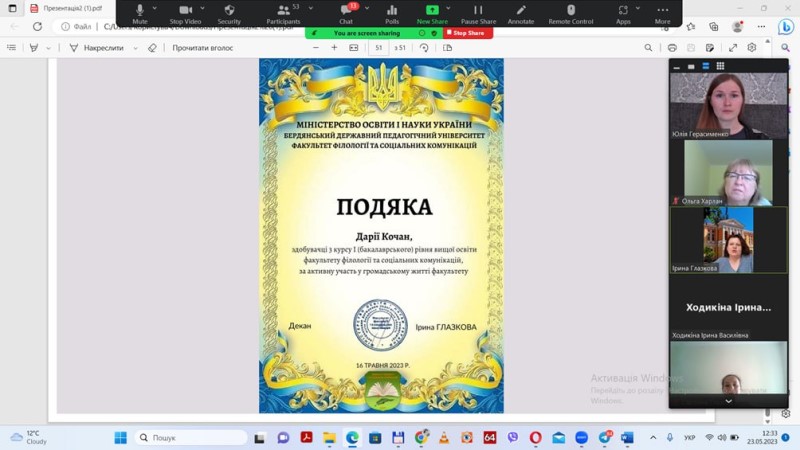This screenshot has width=800, height=450.
Task: Toggle the PDF page view layout
Action: (x=447, y=47)
